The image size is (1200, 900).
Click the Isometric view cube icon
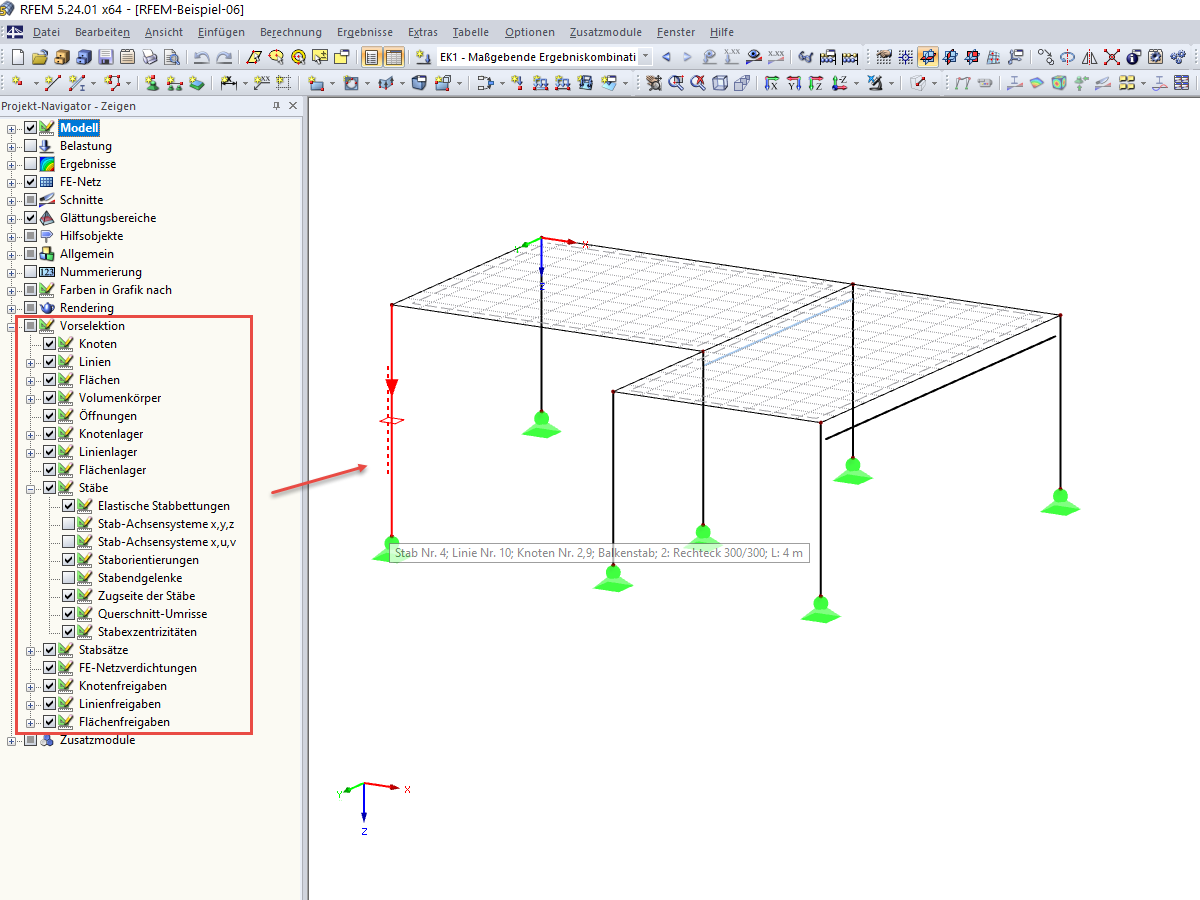click(720, 83)
